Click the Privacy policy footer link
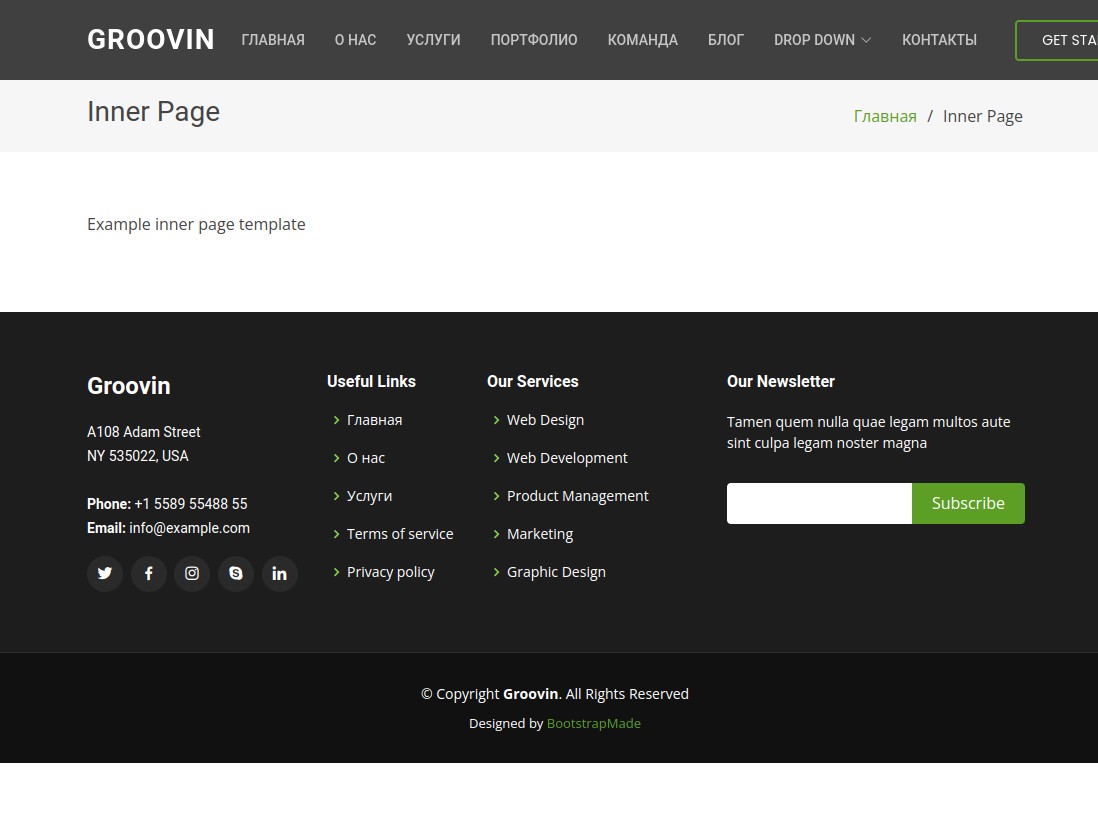The image size is (1098, 834). click(390, 572)
